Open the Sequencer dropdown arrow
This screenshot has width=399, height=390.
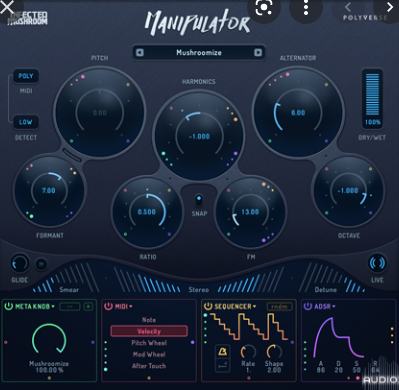254,306
